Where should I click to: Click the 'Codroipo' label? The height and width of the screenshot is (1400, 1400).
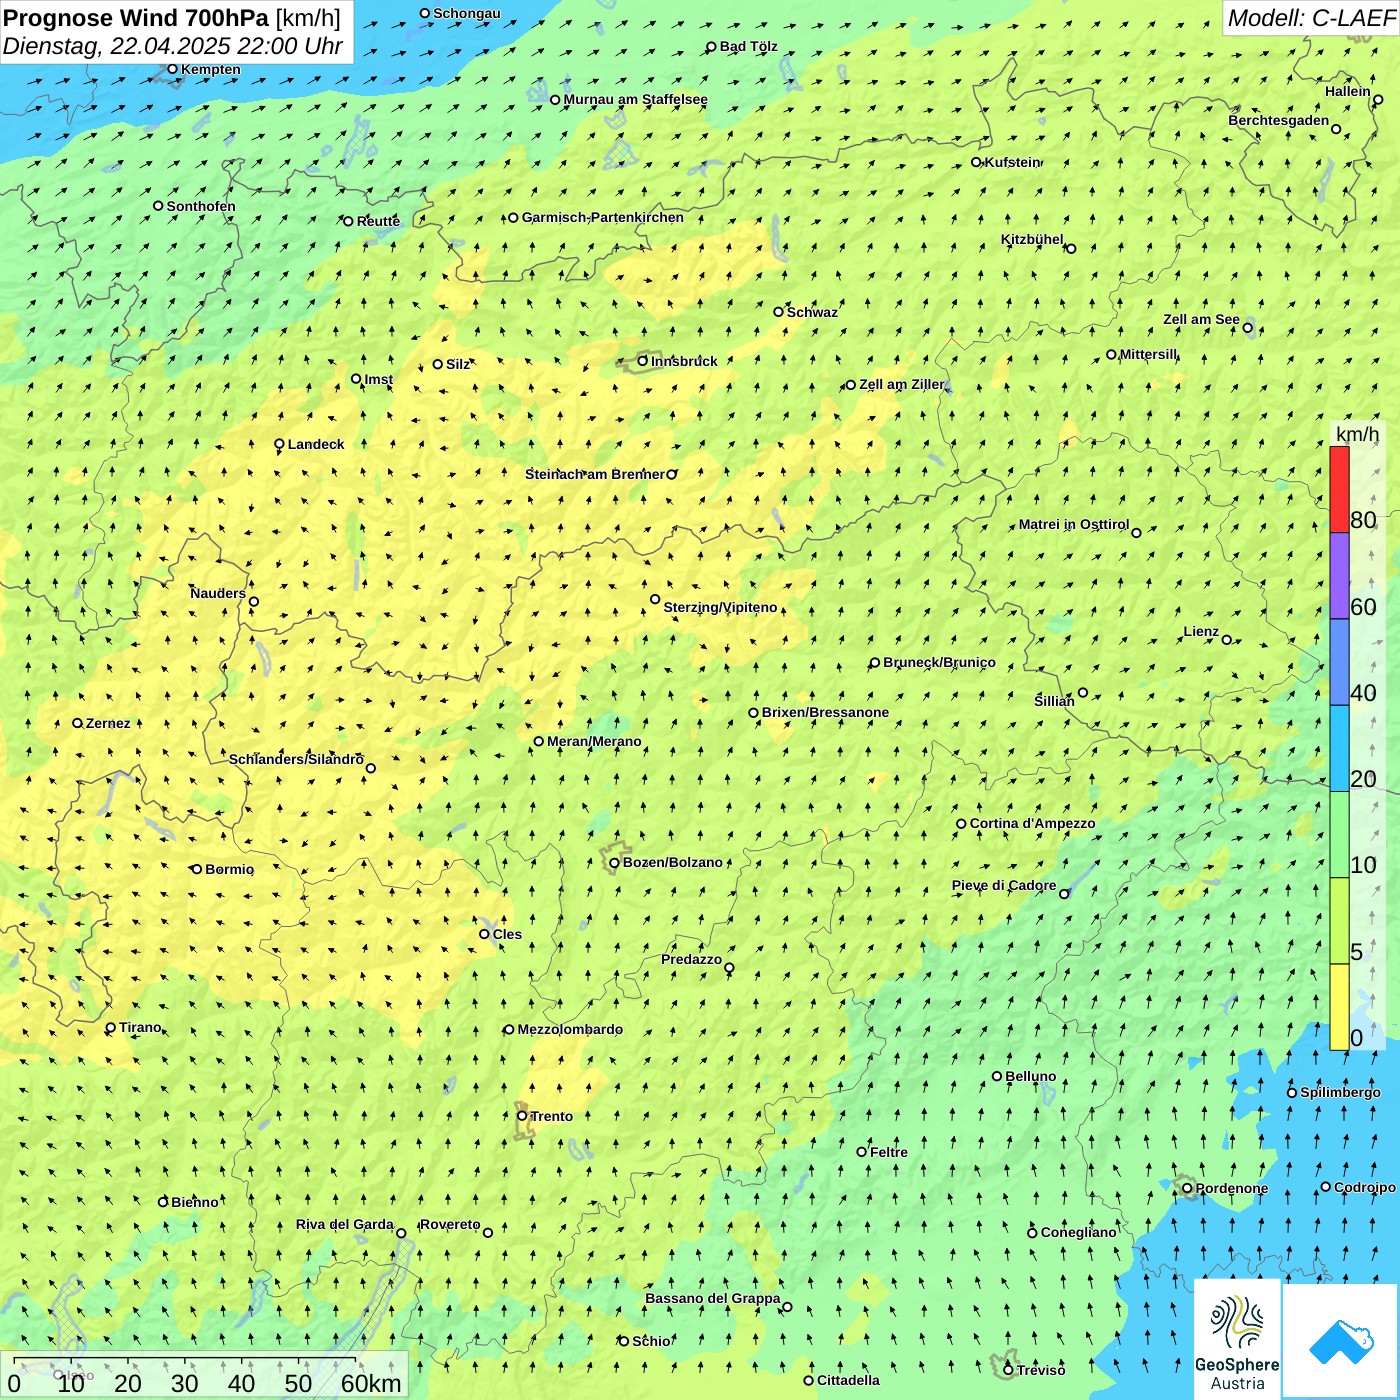(x=1364, y=1187)
